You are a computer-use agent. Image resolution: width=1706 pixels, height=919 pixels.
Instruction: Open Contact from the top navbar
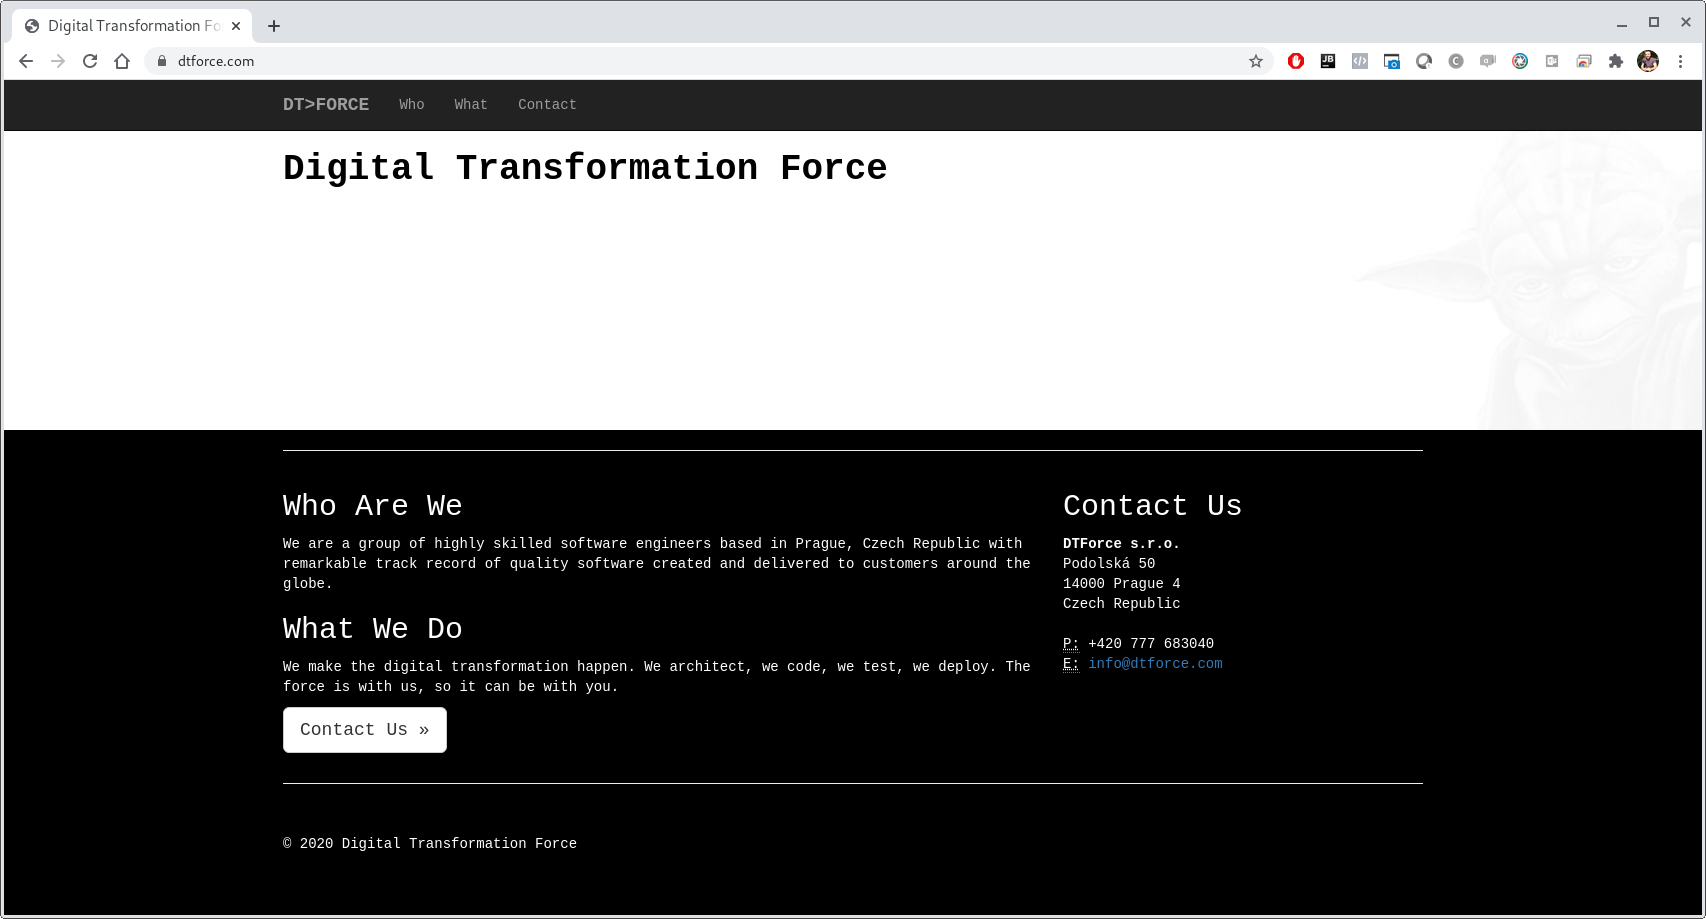click(x=547, y=104)
